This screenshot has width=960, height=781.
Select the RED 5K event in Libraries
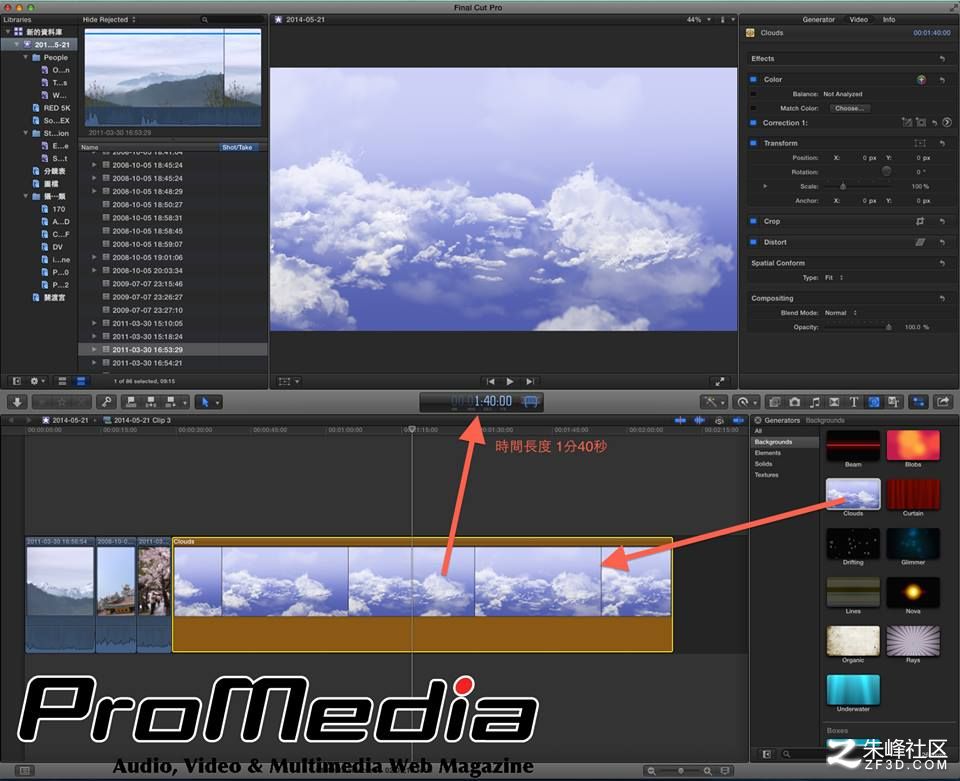click(56, 108)
